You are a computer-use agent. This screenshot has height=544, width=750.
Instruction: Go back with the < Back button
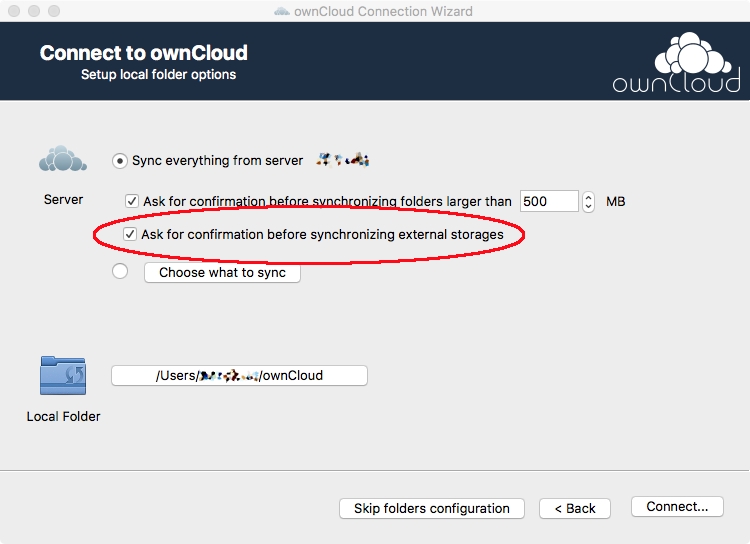tap(575, 508)
